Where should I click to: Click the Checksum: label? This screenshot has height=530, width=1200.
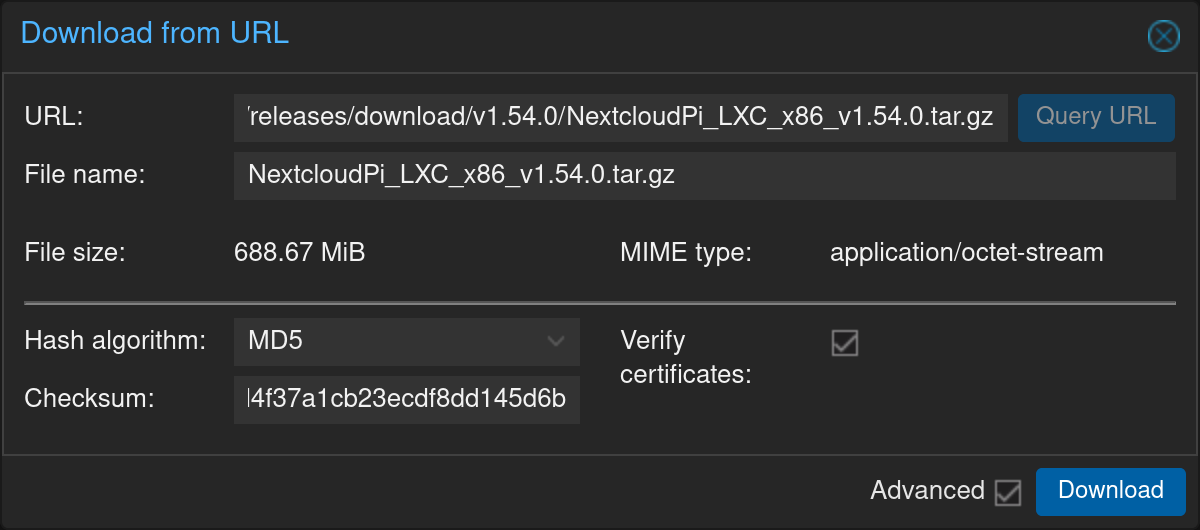coord(89,399)
